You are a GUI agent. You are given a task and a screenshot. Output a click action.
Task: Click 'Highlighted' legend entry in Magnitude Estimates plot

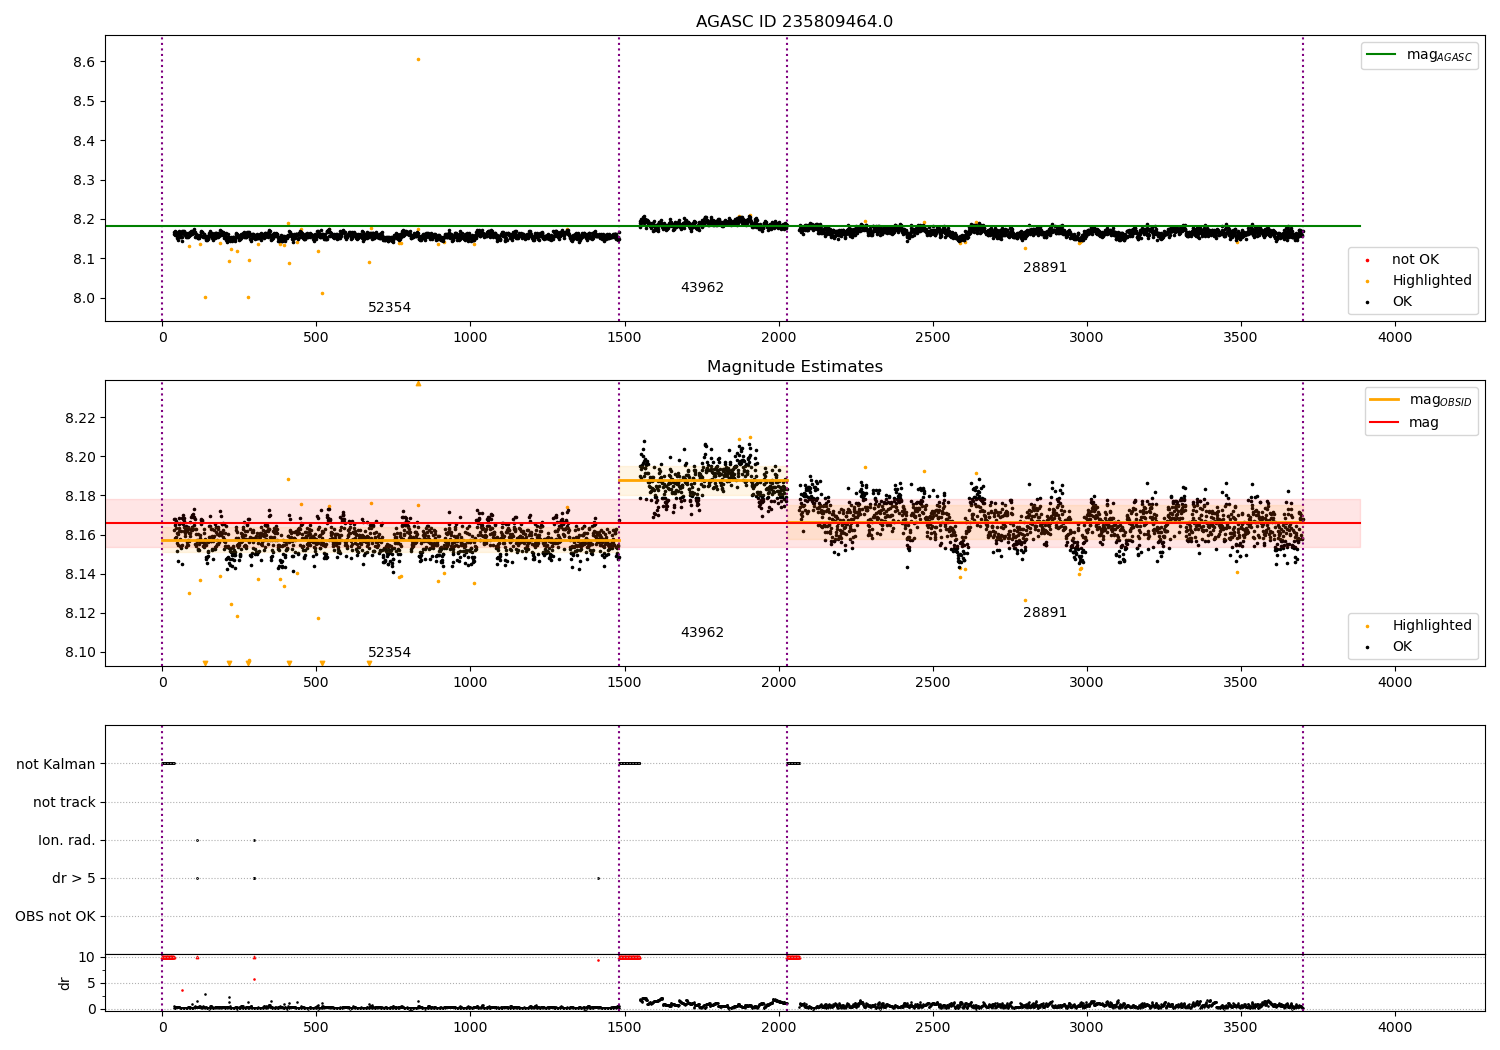click(1432, 626)
